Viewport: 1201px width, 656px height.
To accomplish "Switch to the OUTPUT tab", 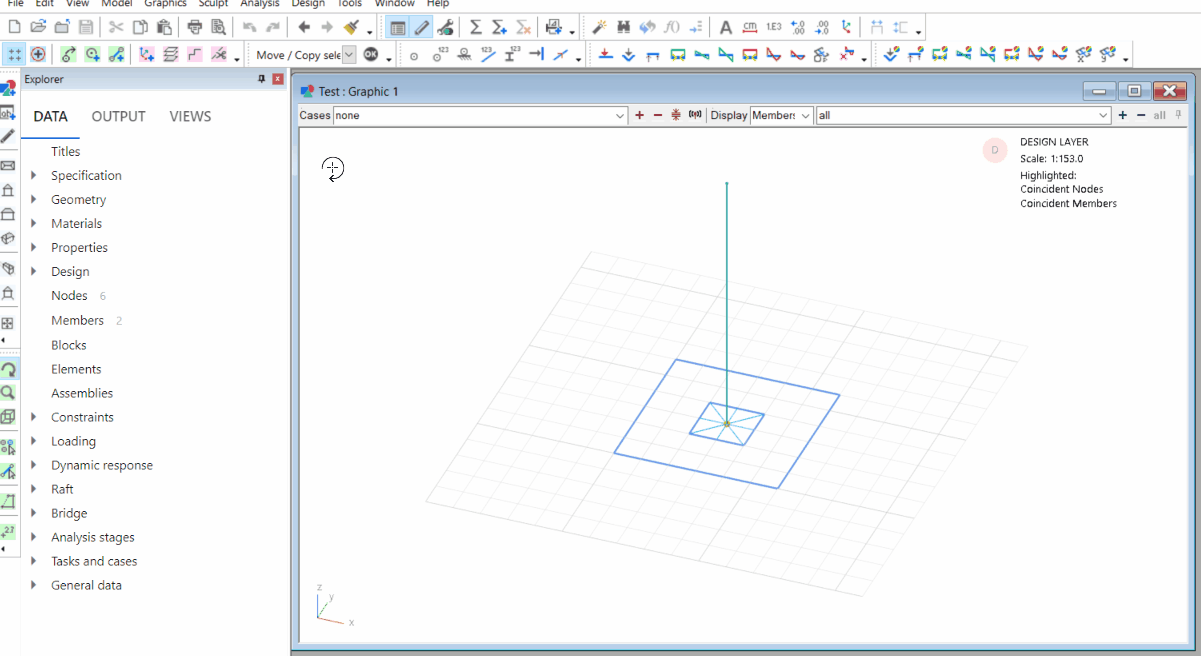I will click(118, 117).
